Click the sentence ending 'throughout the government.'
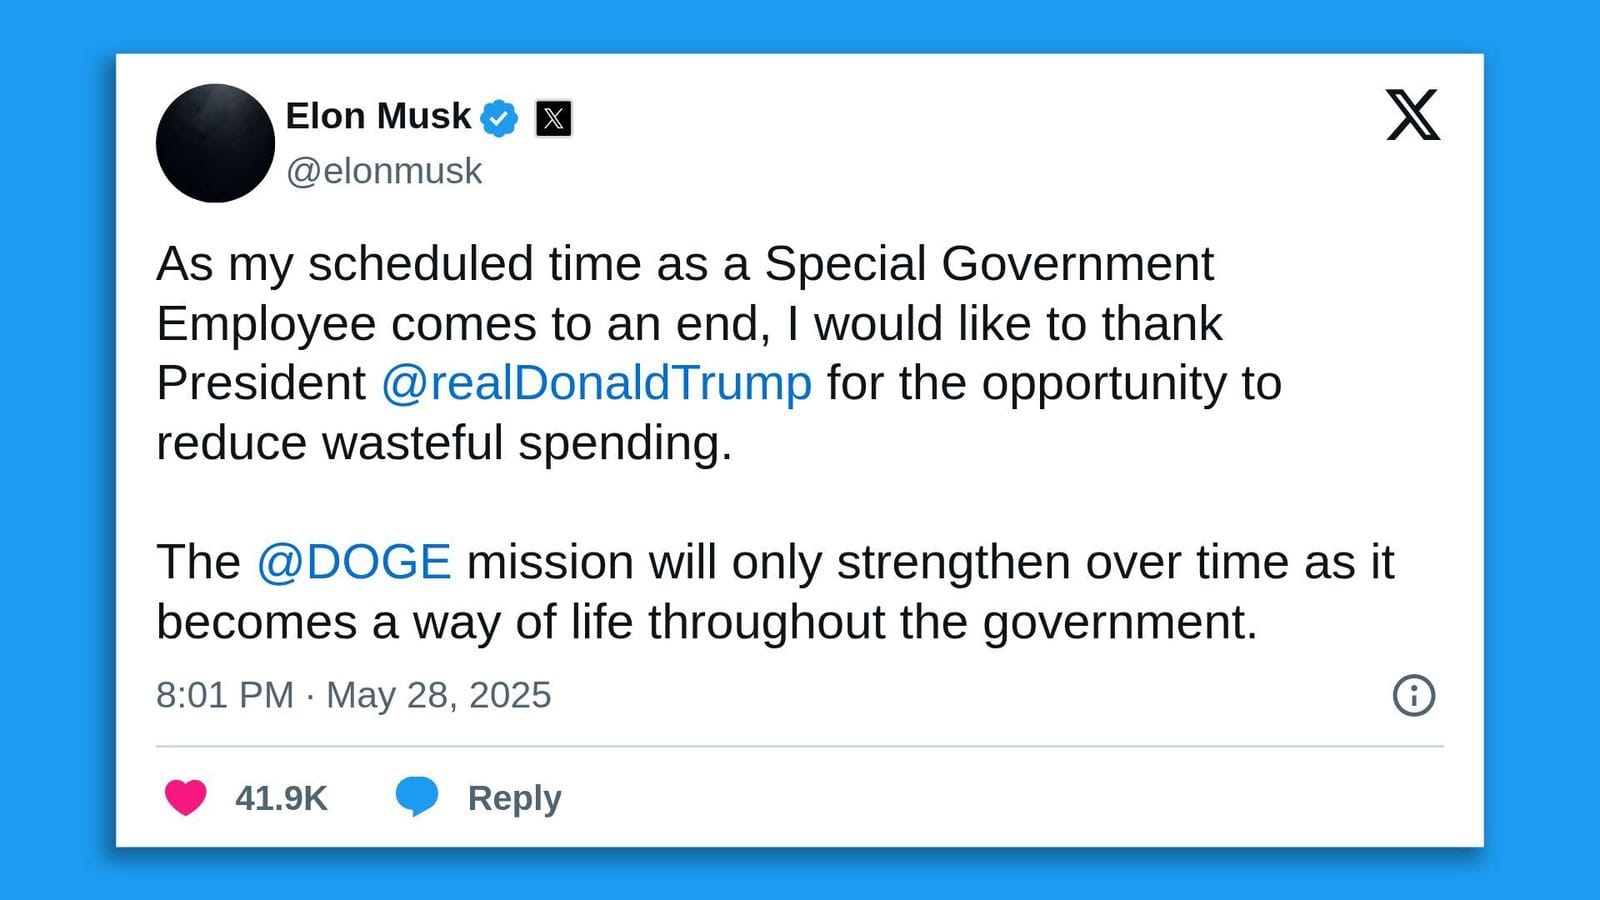The width and height of the screenshot is (1600, 900). pyautogui.click(x=706, y=622)
